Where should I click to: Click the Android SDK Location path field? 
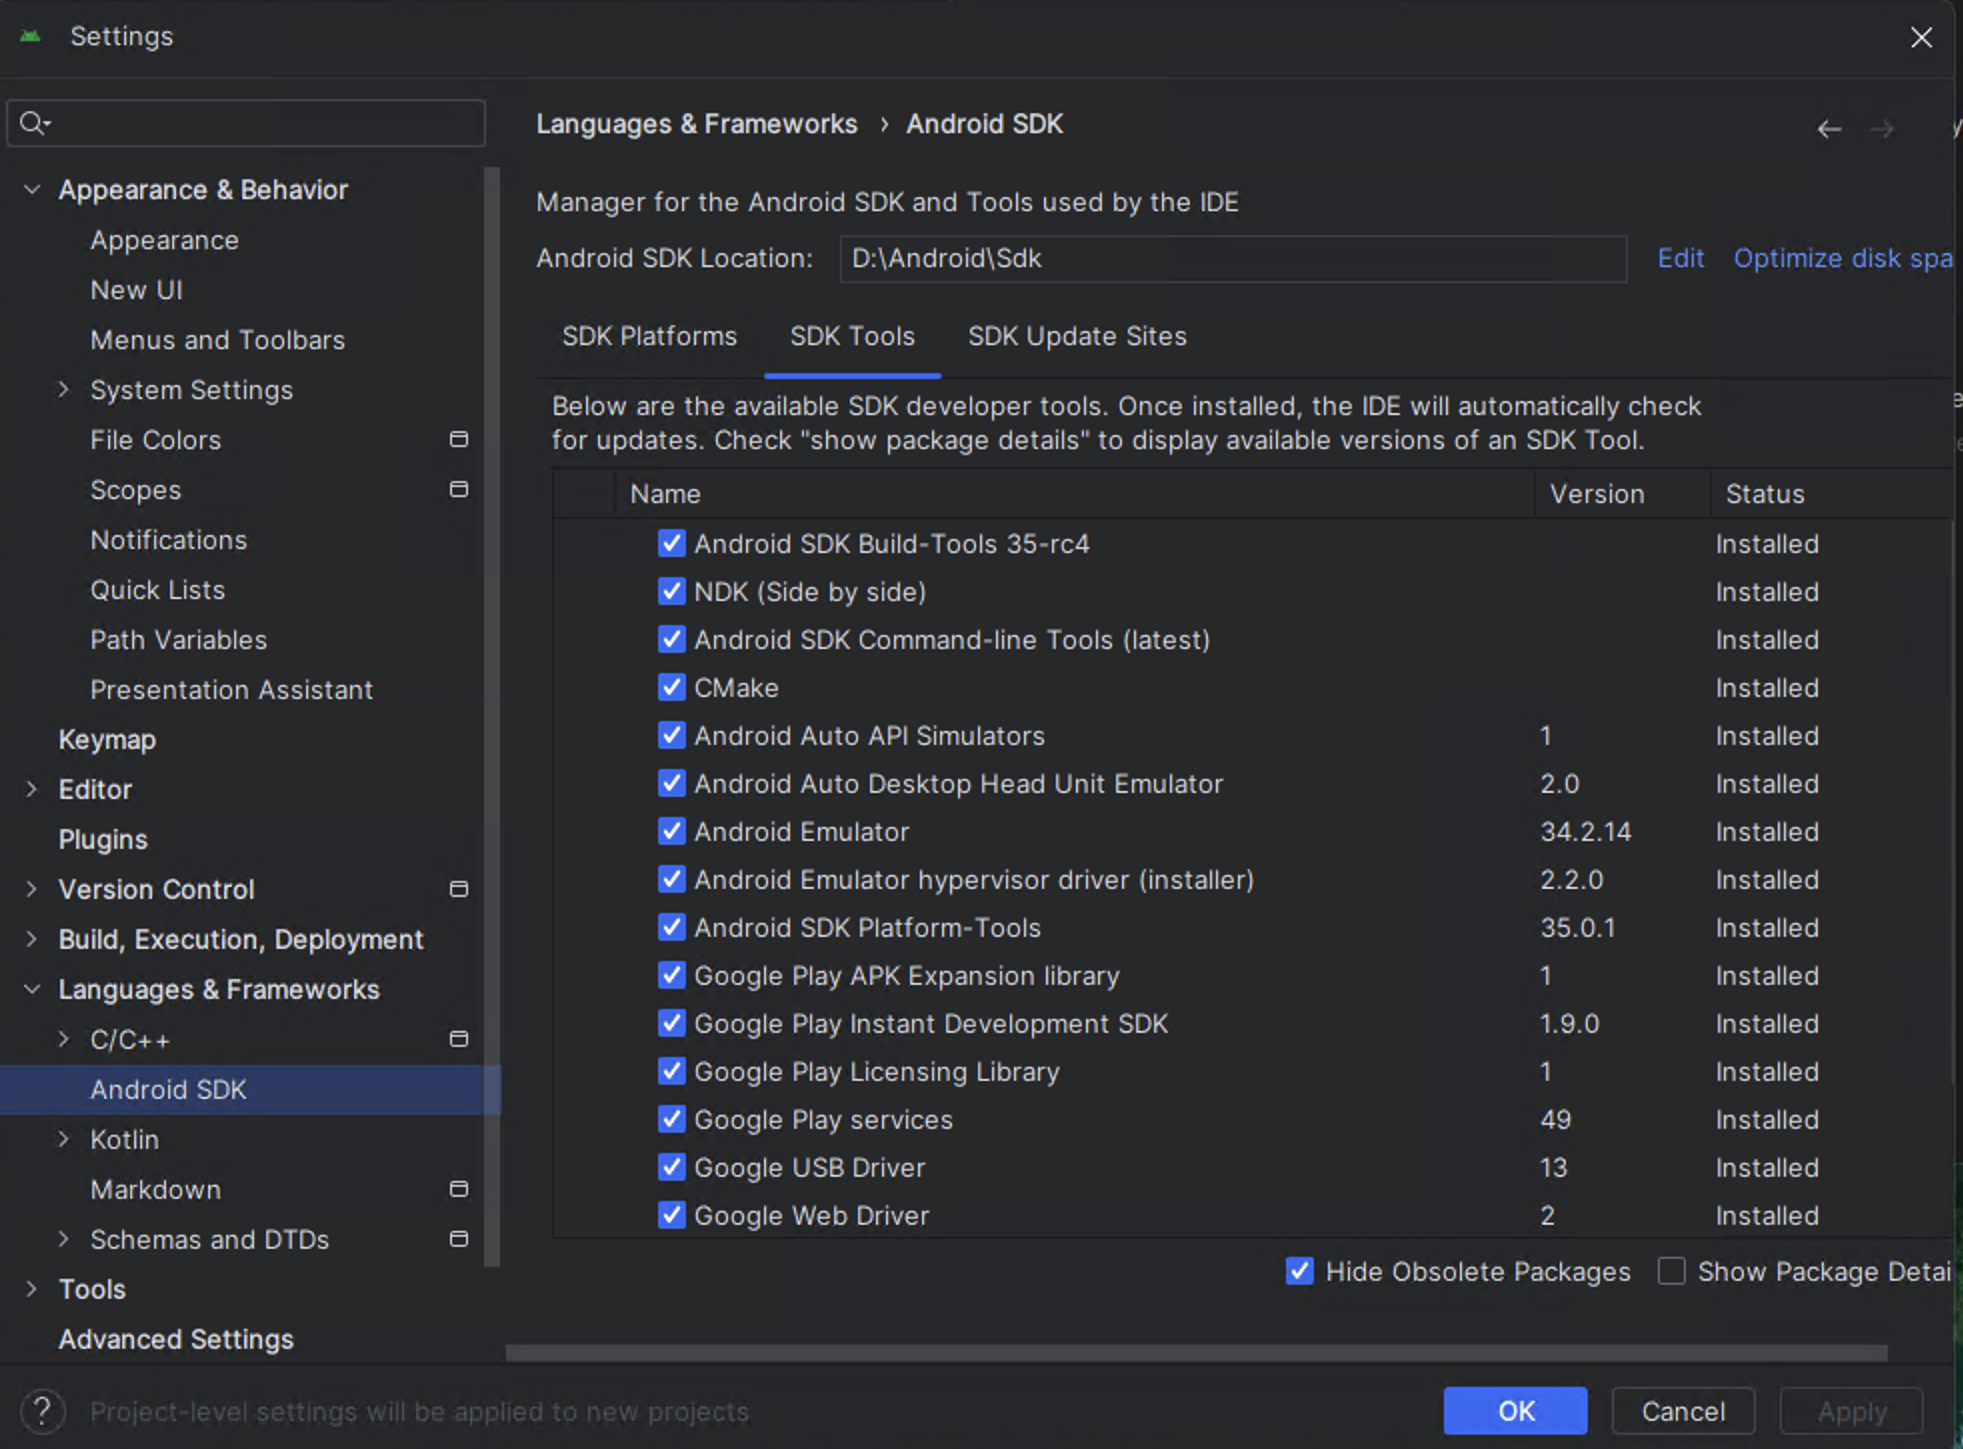pos(1230,258)
